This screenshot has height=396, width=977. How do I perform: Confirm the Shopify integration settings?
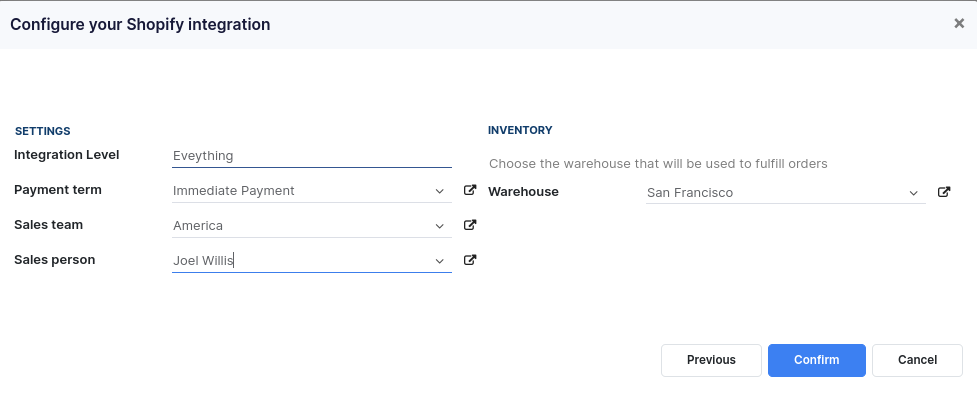[x=816, y=360]
